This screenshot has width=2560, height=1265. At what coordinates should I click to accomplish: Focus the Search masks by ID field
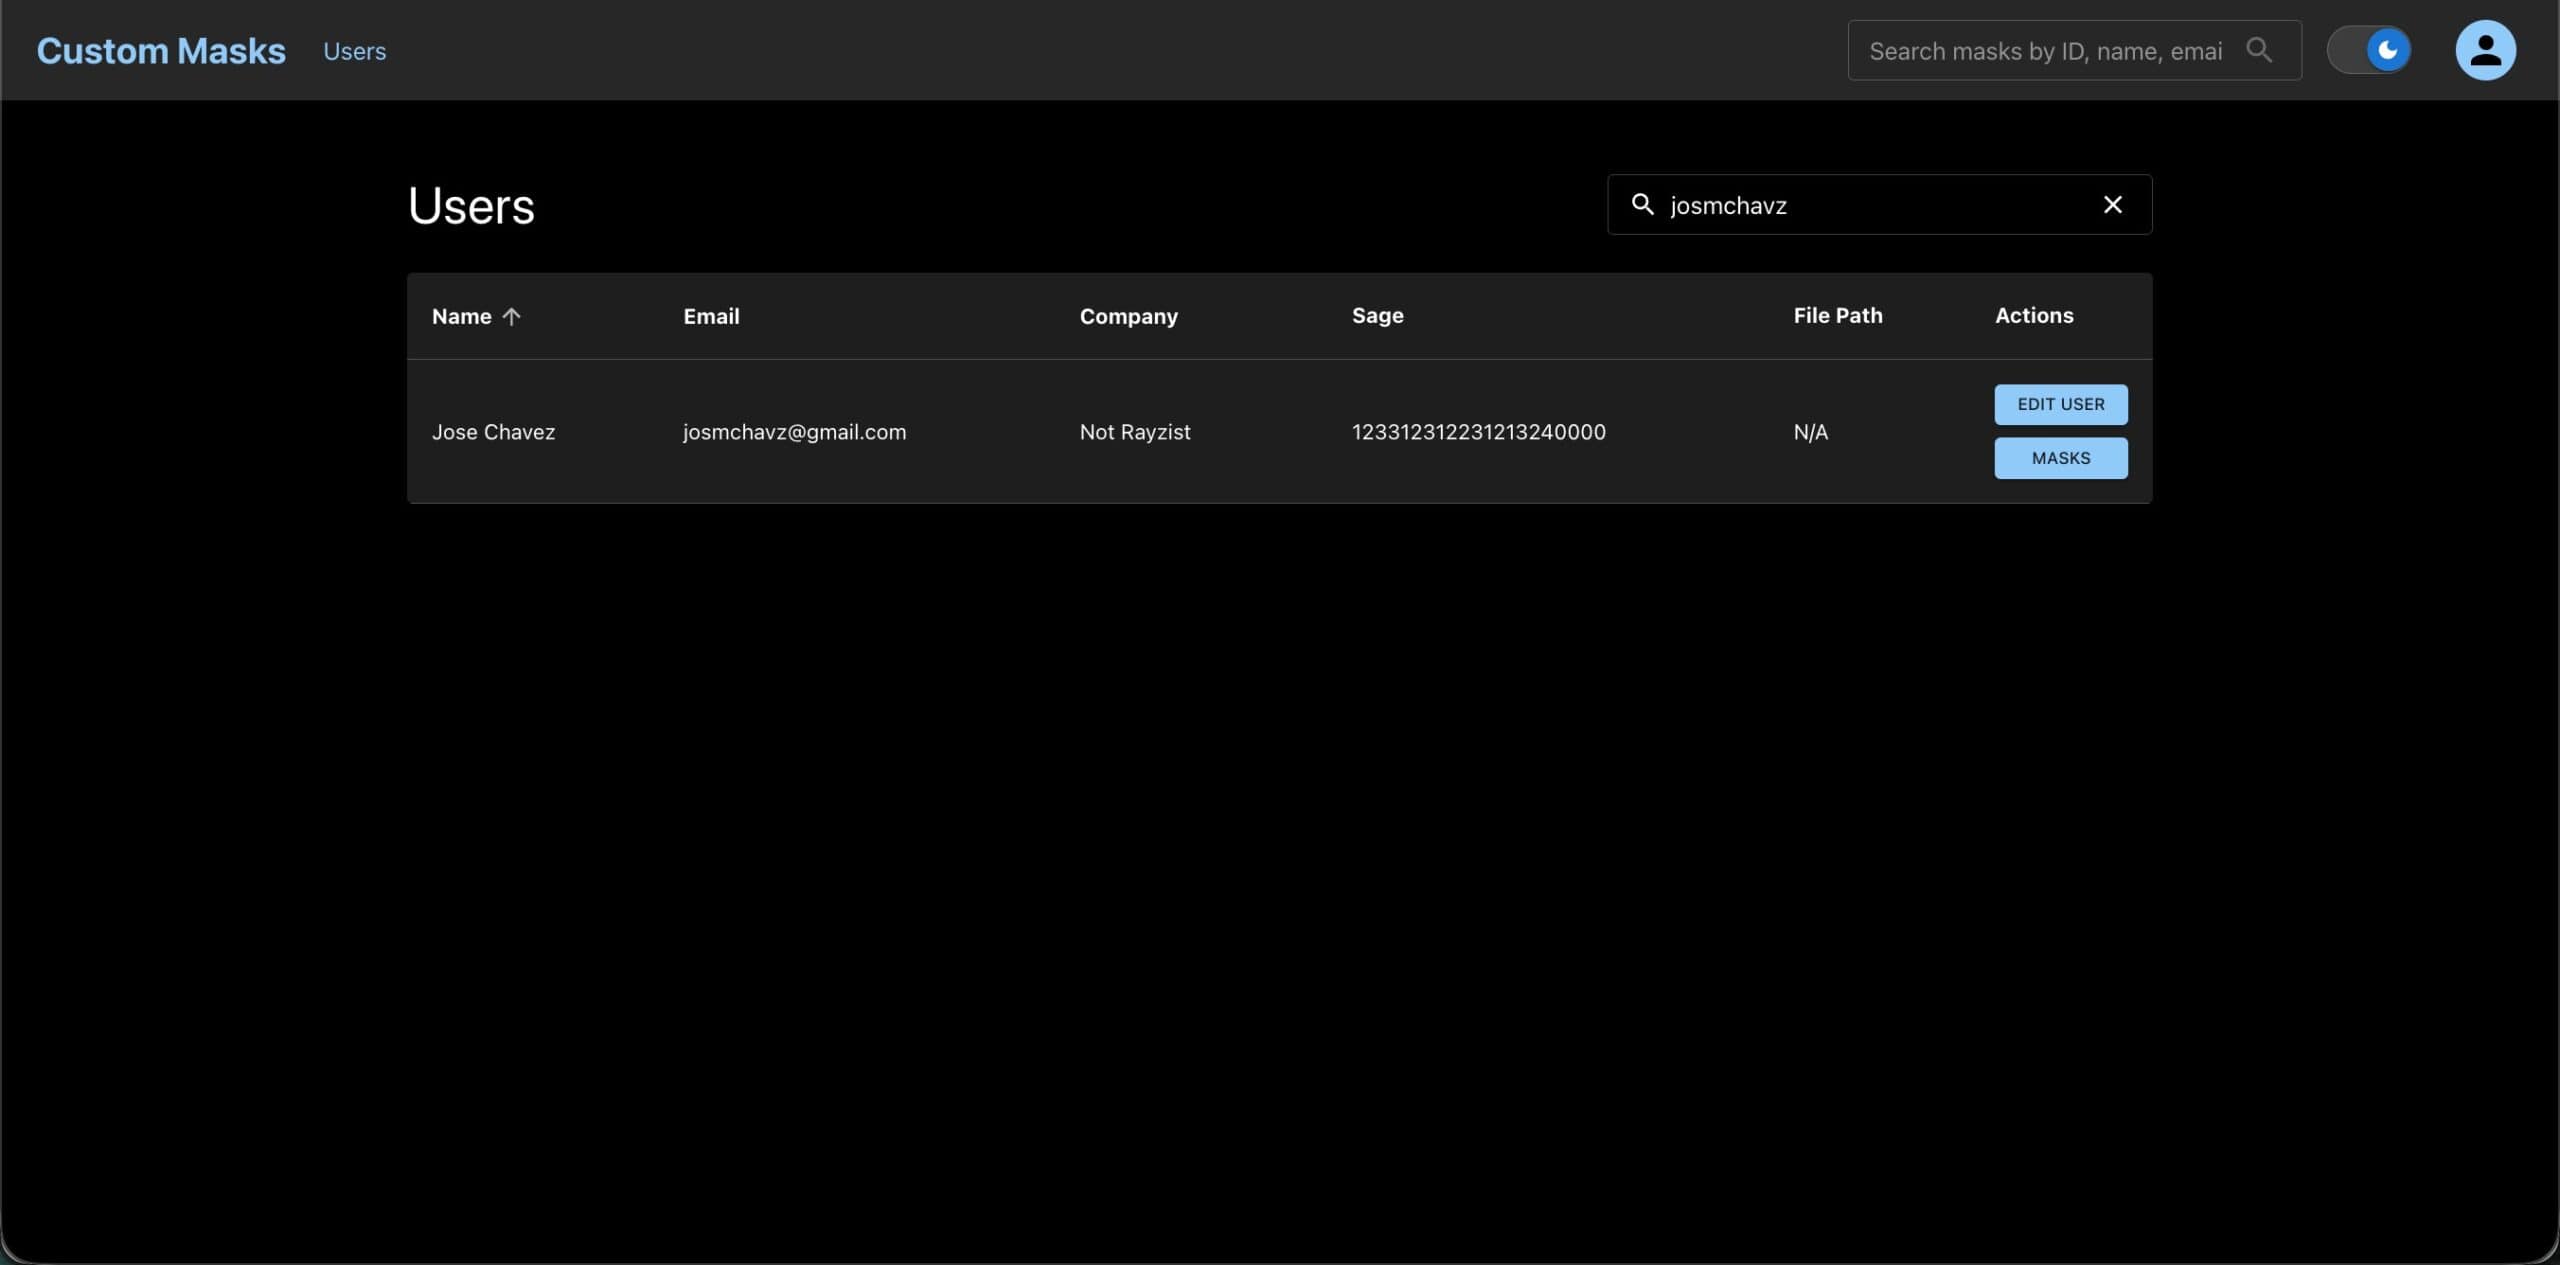tap(2044, 51)
